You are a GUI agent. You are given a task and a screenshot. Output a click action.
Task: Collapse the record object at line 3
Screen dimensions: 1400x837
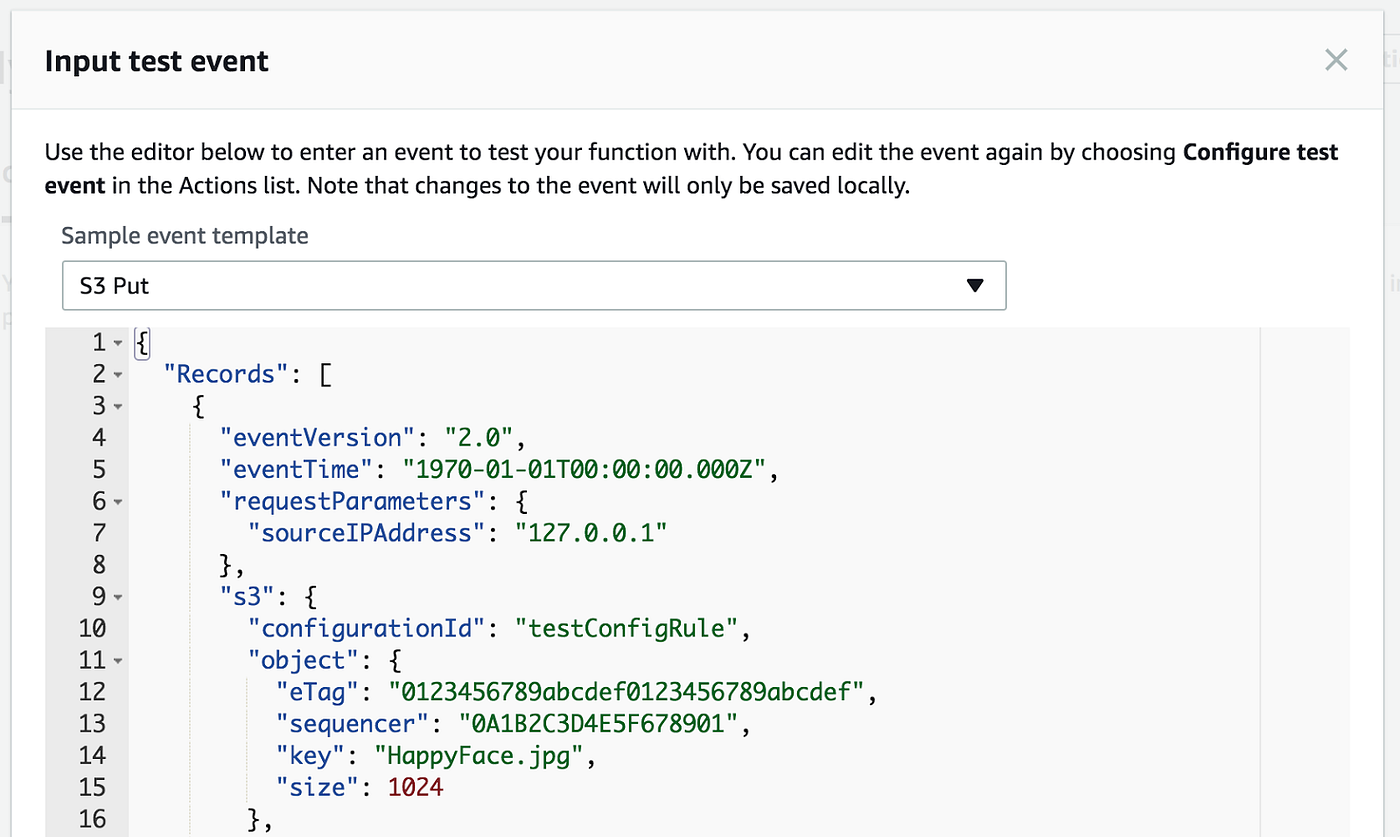pyautogui.click(x=118, y=407)
